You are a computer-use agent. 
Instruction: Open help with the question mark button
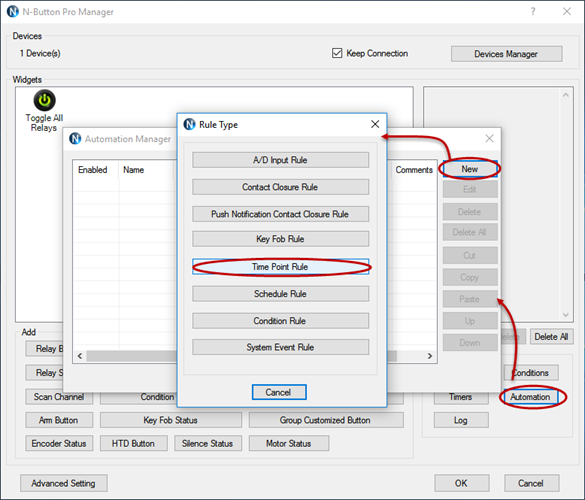533,12
